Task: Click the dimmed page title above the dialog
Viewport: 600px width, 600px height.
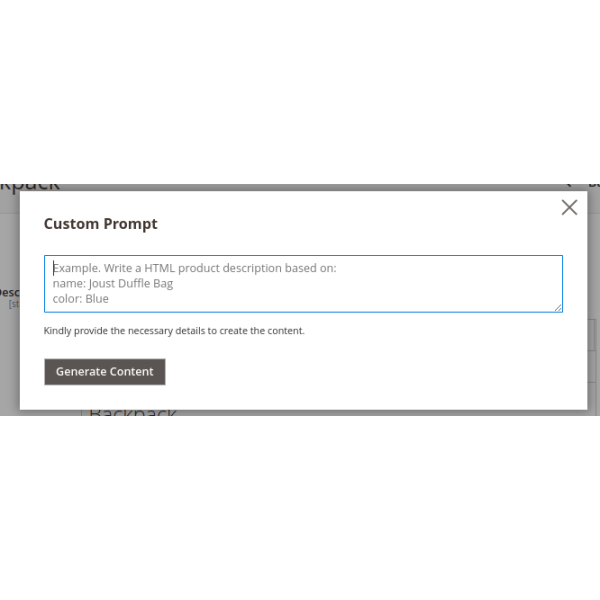Action: (x=30, y=186)
